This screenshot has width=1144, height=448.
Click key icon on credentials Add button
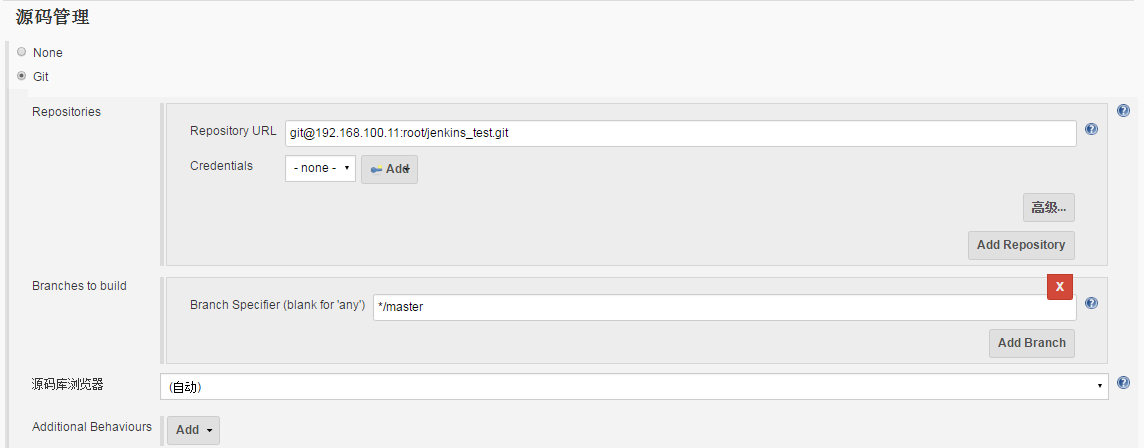coord(376,169)
